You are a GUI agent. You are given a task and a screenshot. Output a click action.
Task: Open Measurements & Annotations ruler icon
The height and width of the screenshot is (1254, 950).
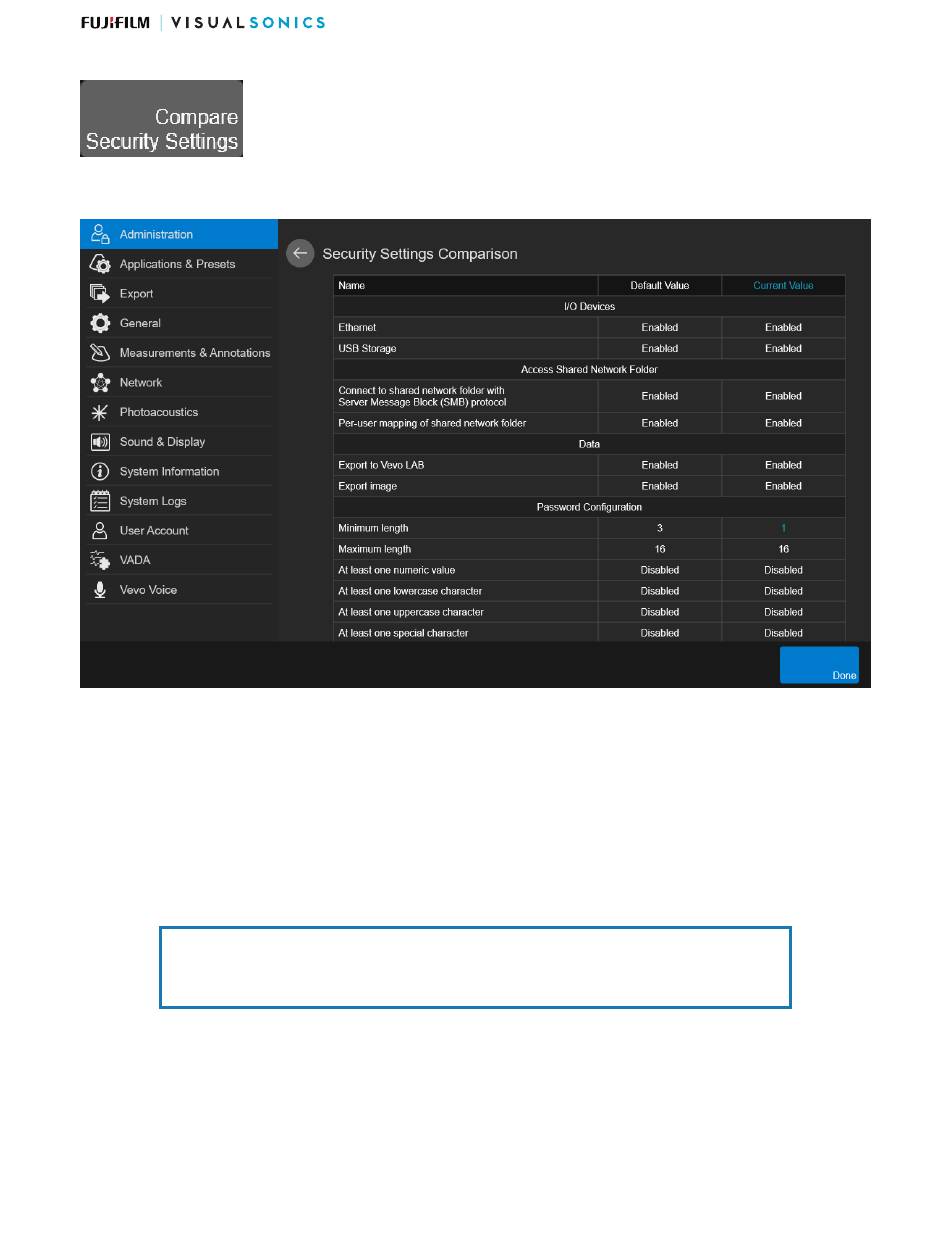(x=100, y=353)
